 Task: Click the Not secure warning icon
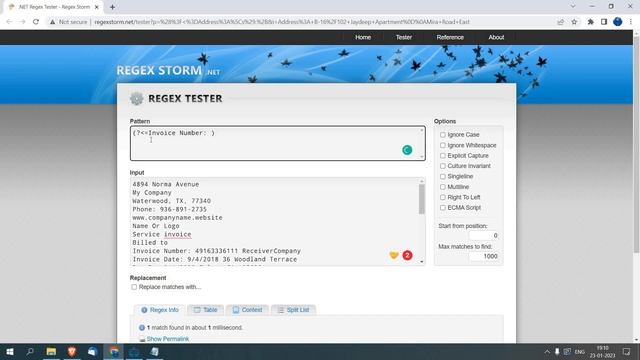coord(52,22)
